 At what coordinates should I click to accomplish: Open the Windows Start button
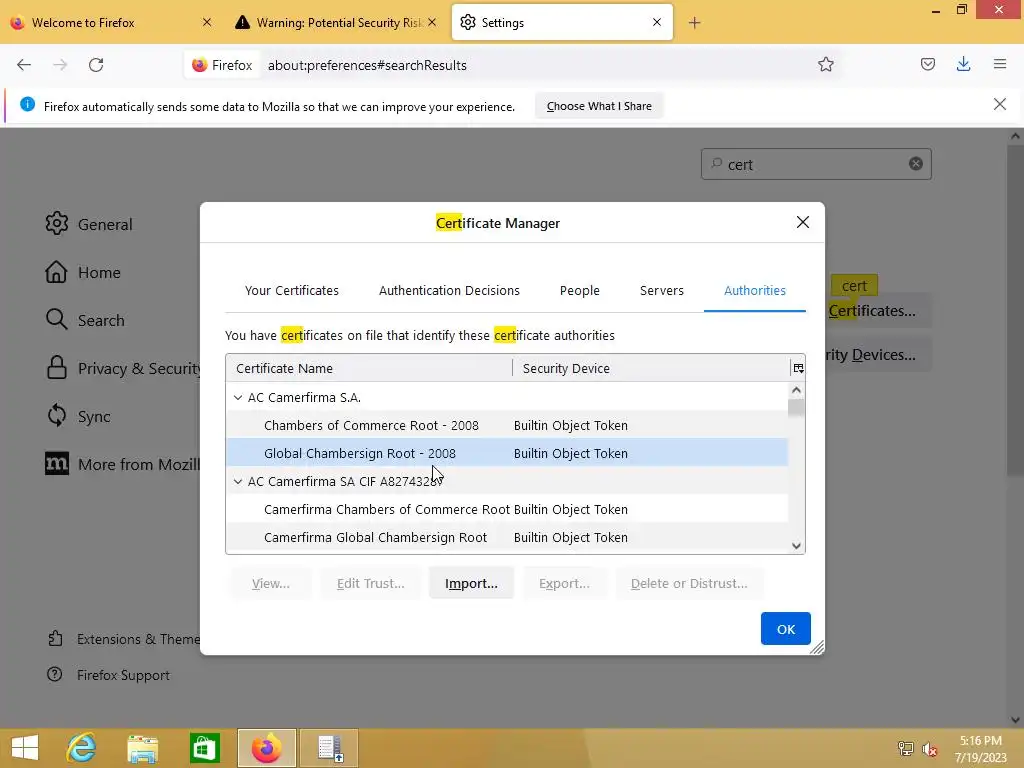point(25,748)
